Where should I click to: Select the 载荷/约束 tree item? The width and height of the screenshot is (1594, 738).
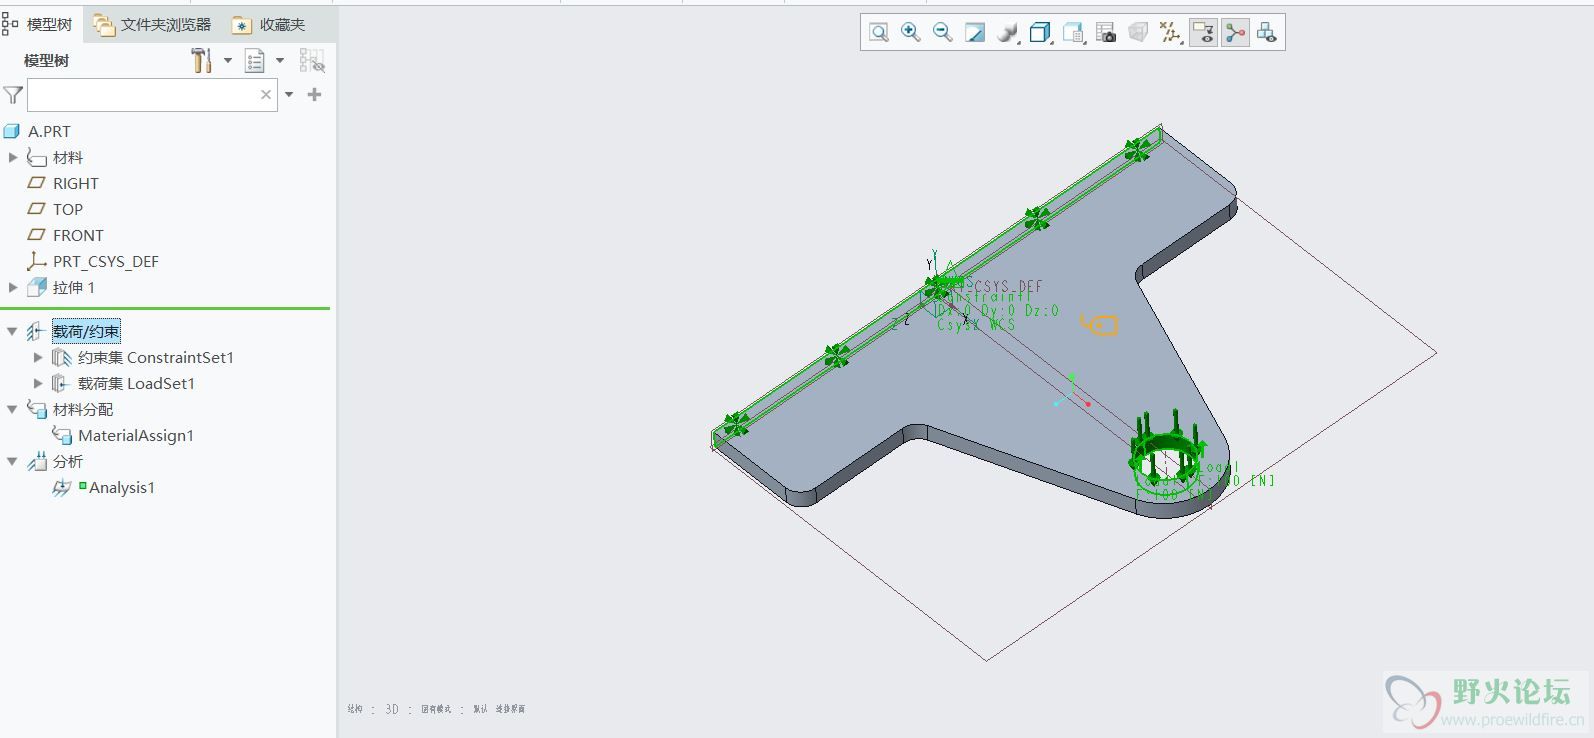[86, 331]
